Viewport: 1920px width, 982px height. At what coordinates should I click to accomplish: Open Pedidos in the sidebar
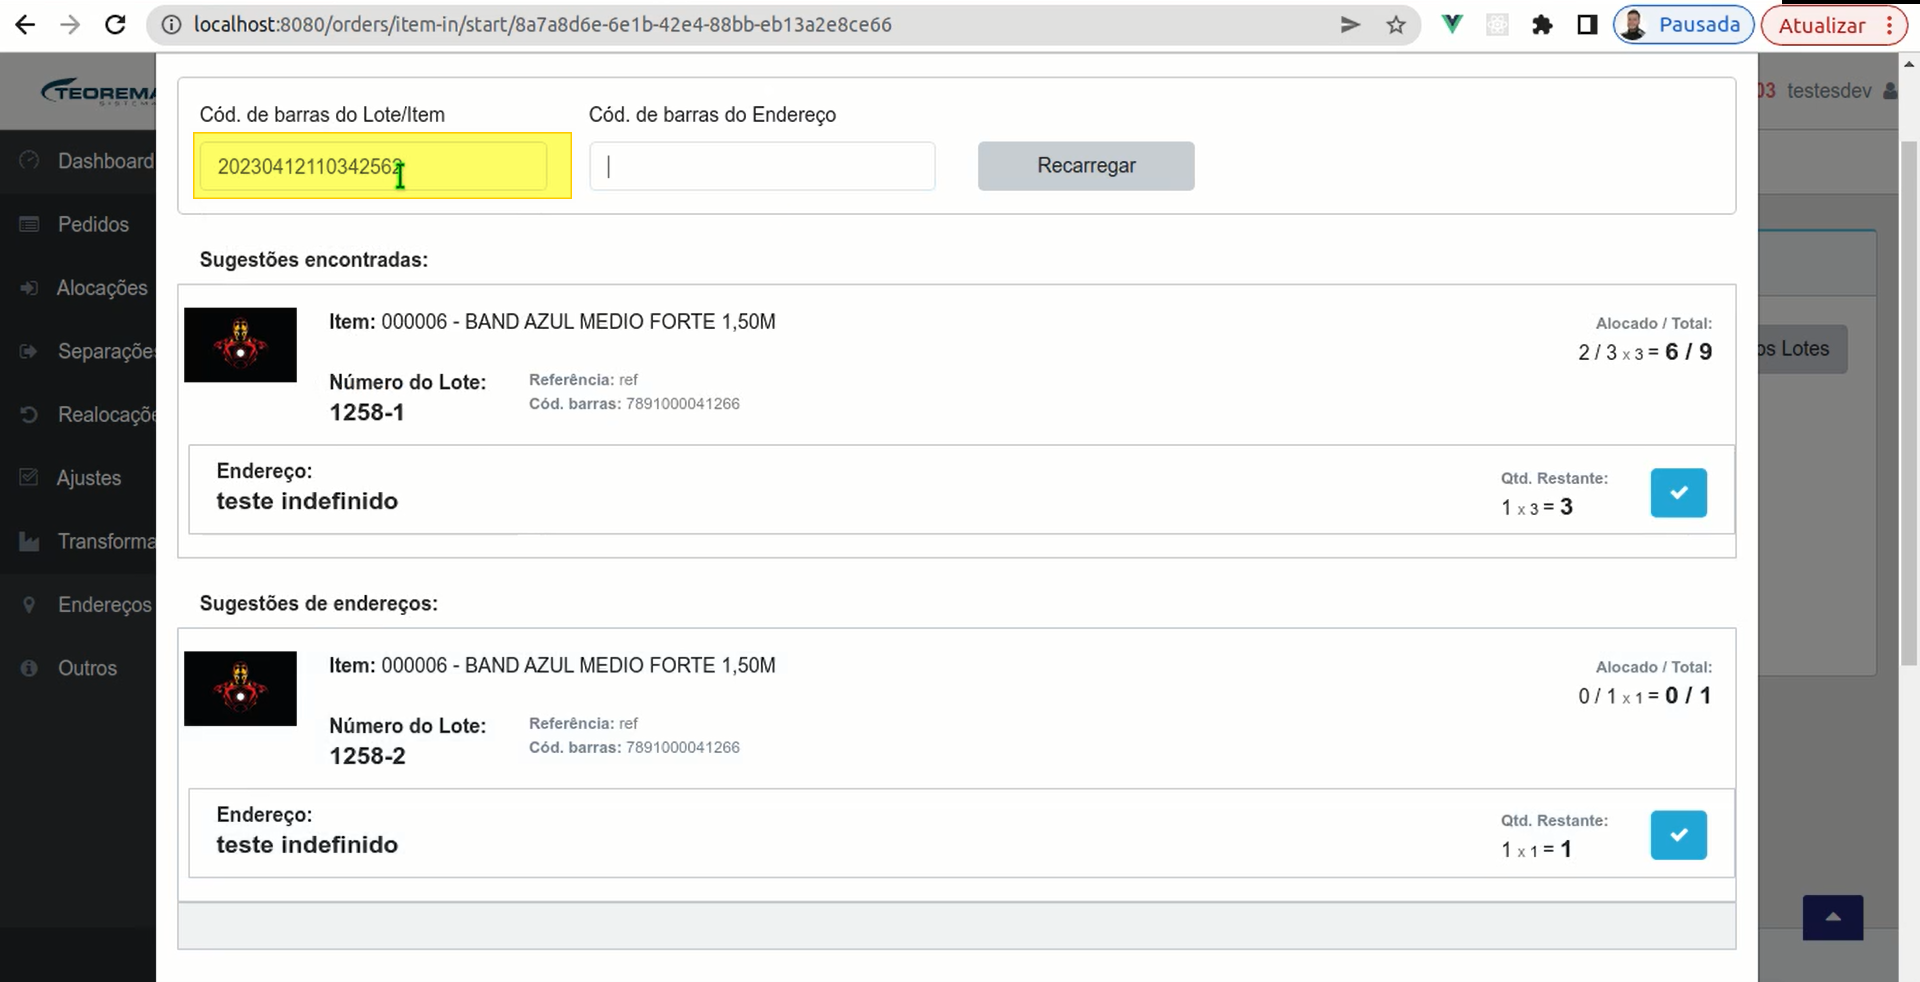(x=93, y=224)
